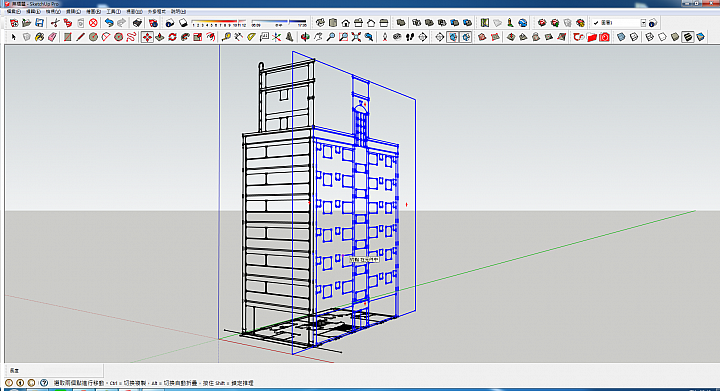Open the second menu bar item

coord(33,11)
